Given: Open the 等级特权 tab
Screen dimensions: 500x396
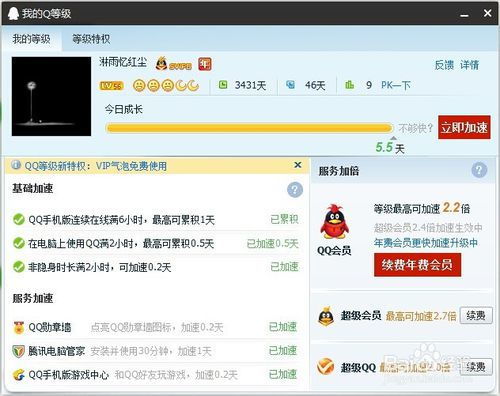Looking at the screenshot, I should point(91,39).
